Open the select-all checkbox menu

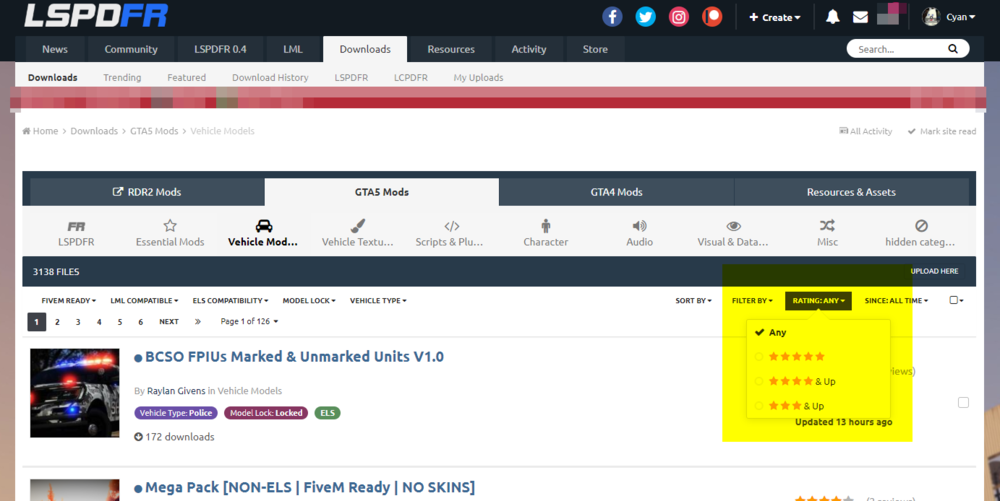click(956, 300)
